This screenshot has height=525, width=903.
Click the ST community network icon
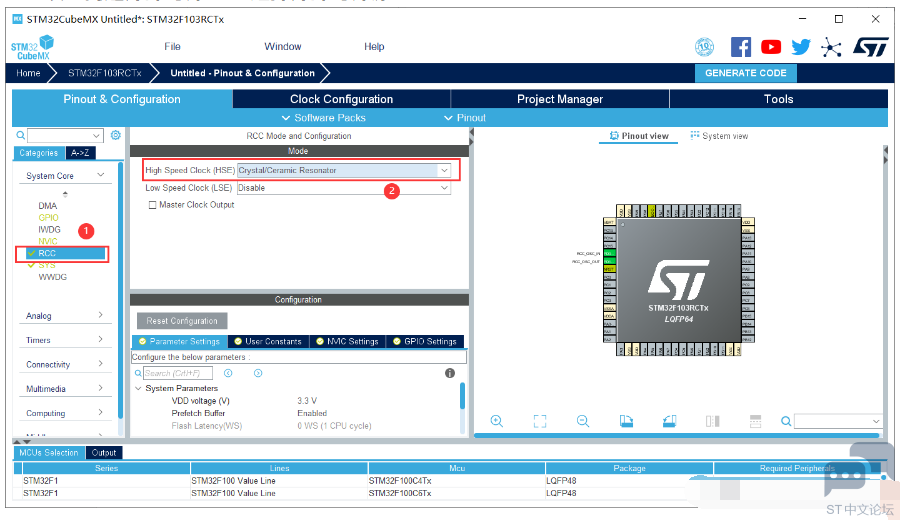click(831, 47)
